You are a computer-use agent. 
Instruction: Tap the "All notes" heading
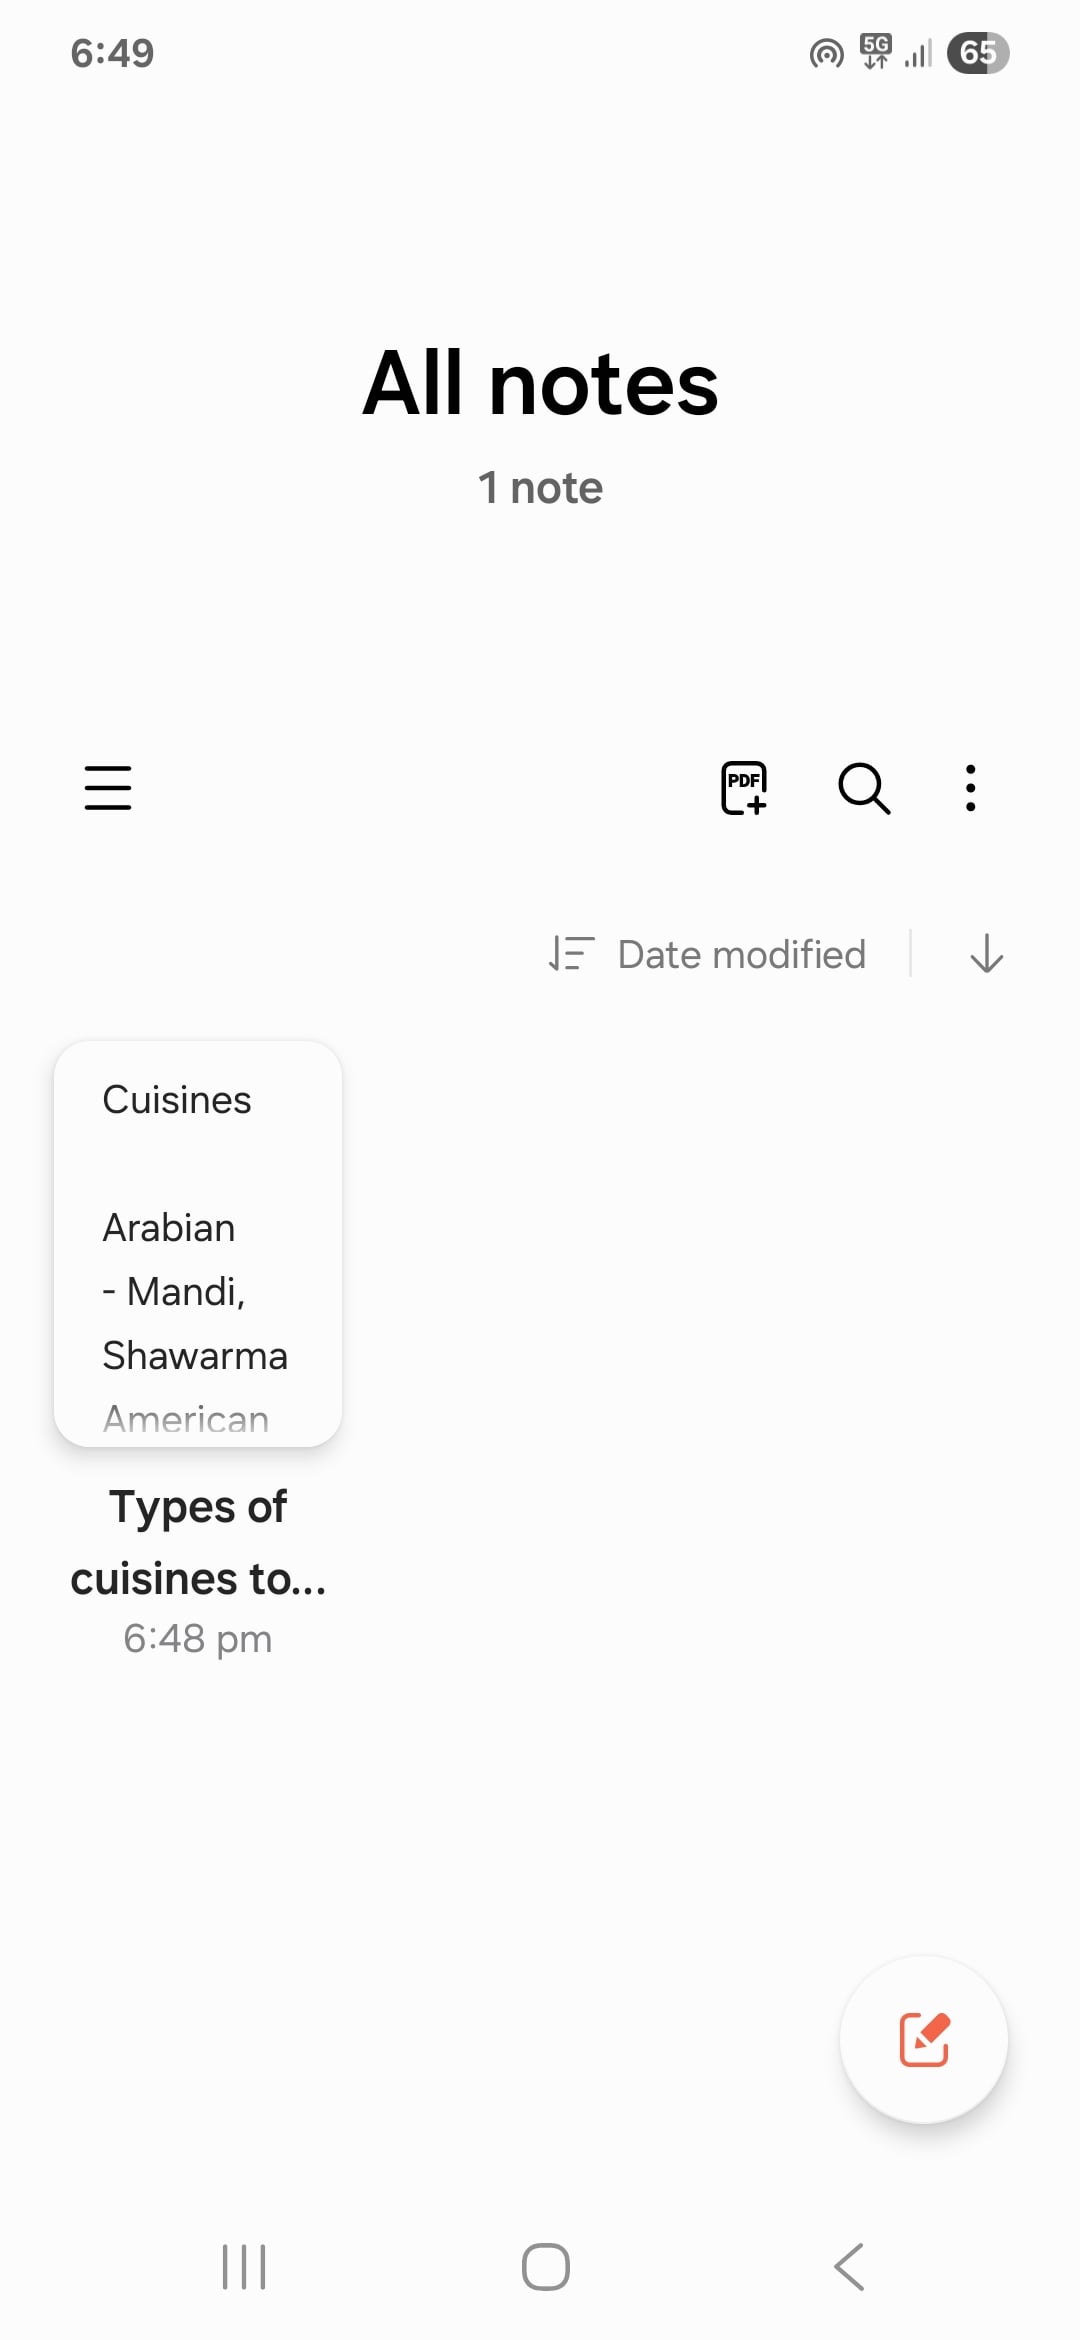click(x=540, y=384)
